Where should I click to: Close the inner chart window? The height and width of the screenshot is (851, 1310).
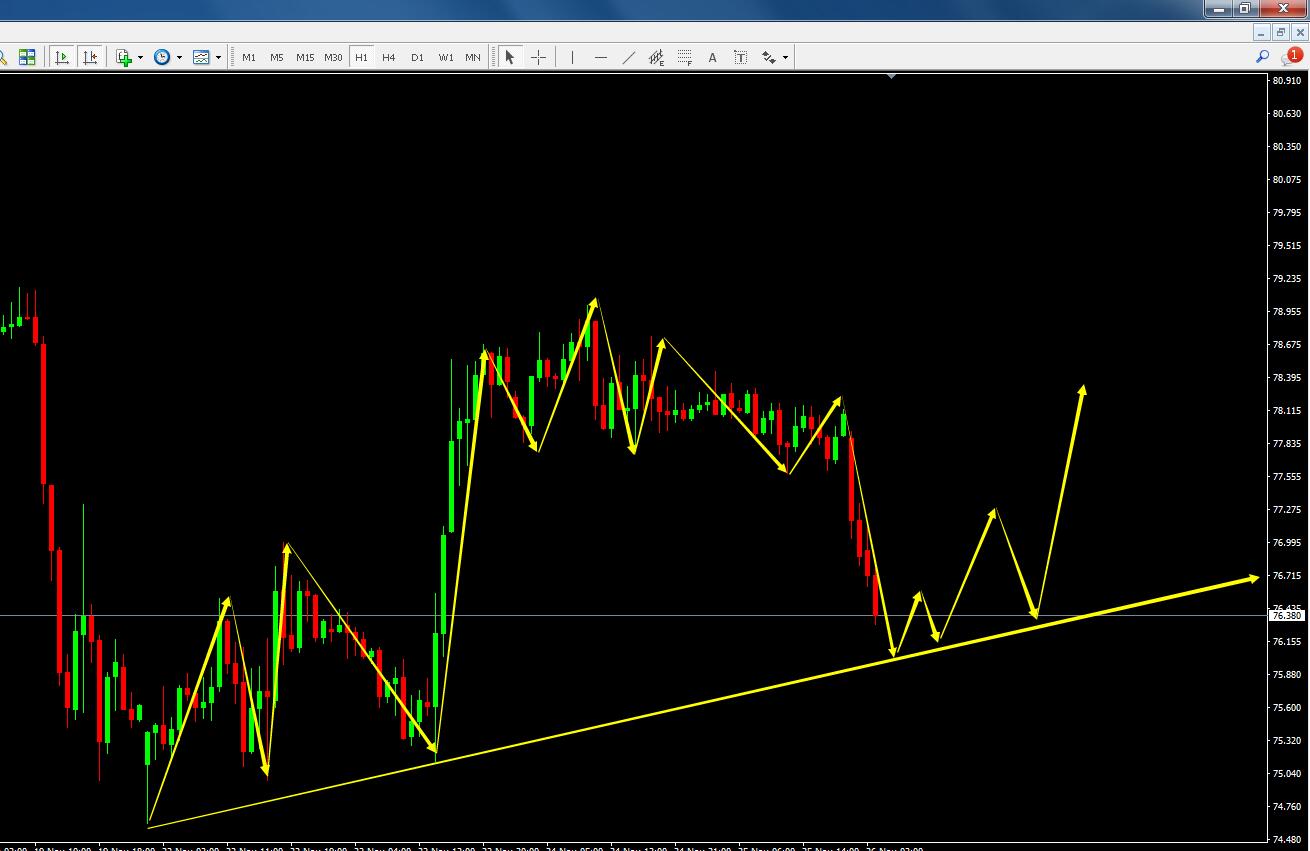coord(1300,32)
